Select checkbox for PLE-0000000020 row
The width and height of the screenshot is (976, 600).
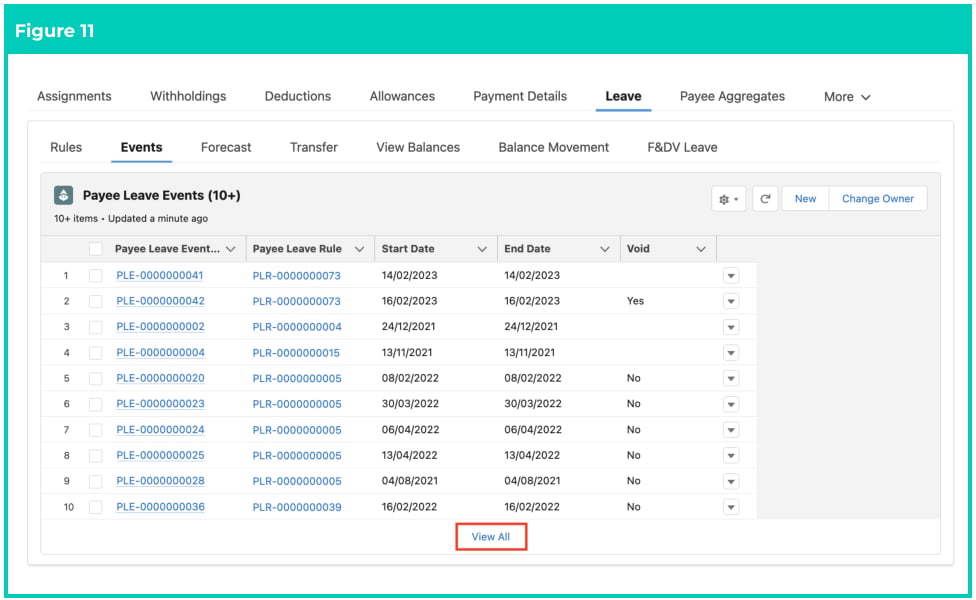[x=95, y=378]
